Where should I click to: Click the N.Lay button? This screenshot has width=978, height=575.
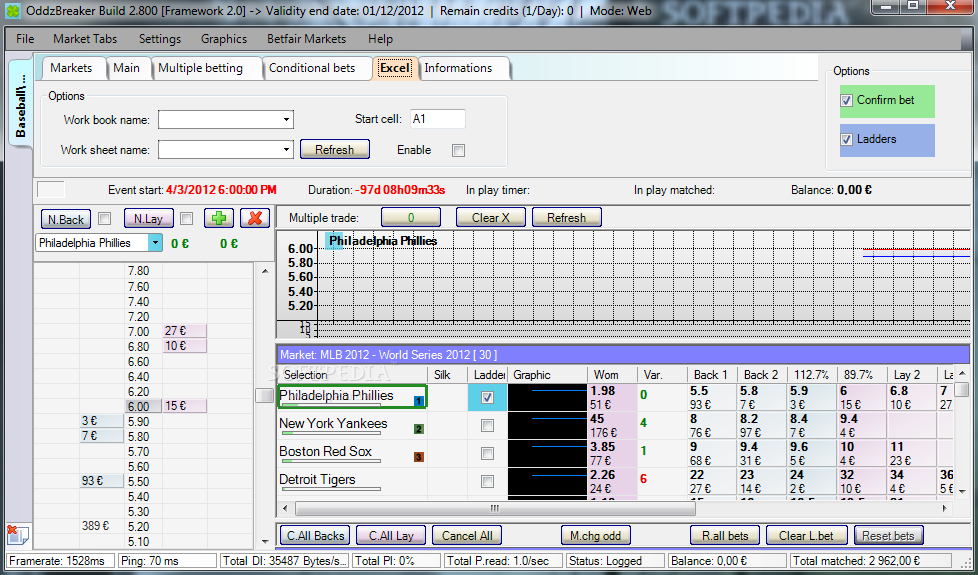[148, 219]
